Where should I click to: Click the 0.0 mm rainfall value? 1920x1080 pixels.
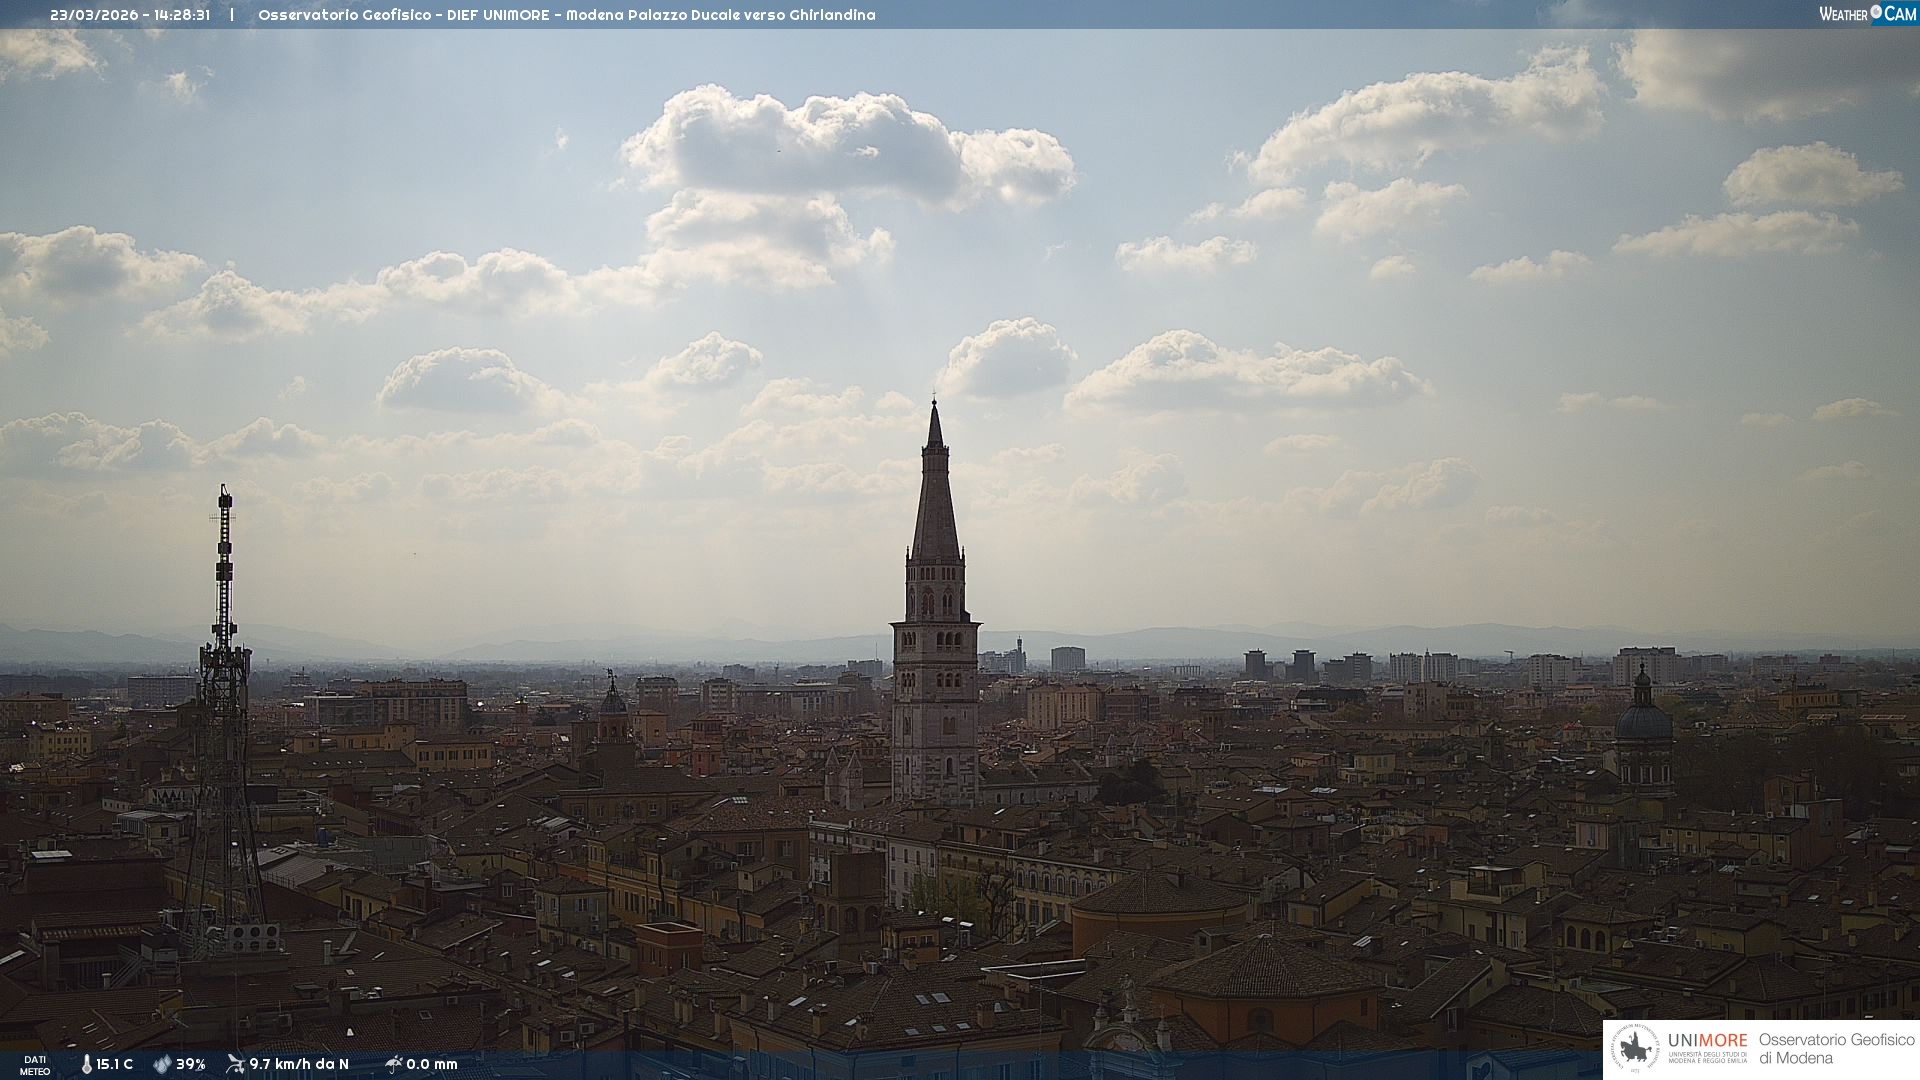[x=431, y=1065]
